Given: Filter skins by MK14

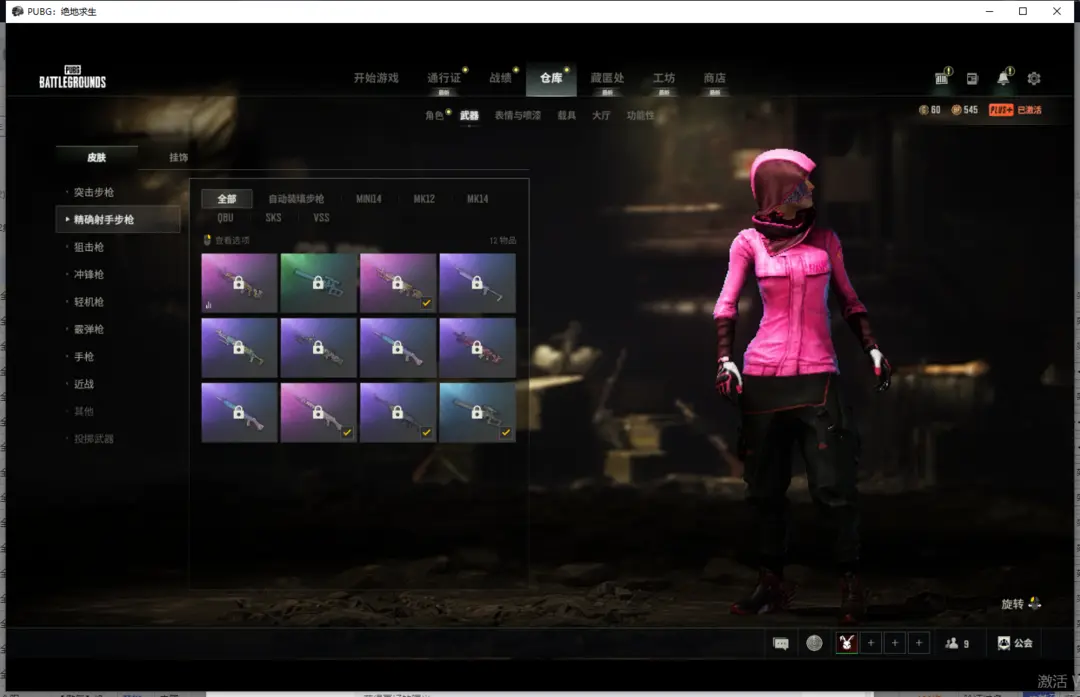Looking at the screenshot, I should click(x=477, y=198).
